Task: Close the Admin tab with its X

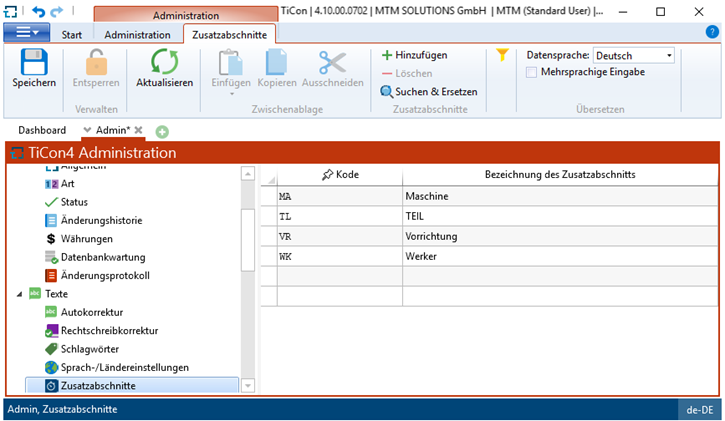Action: (x=138, y=130)
